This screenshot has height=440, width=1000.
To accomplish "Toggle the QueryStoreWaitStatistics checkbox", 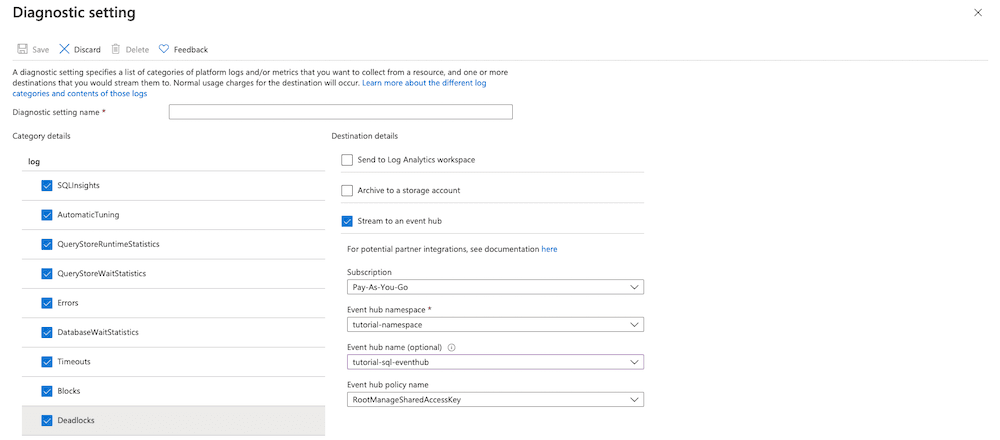I will click(x=47, y=274).
